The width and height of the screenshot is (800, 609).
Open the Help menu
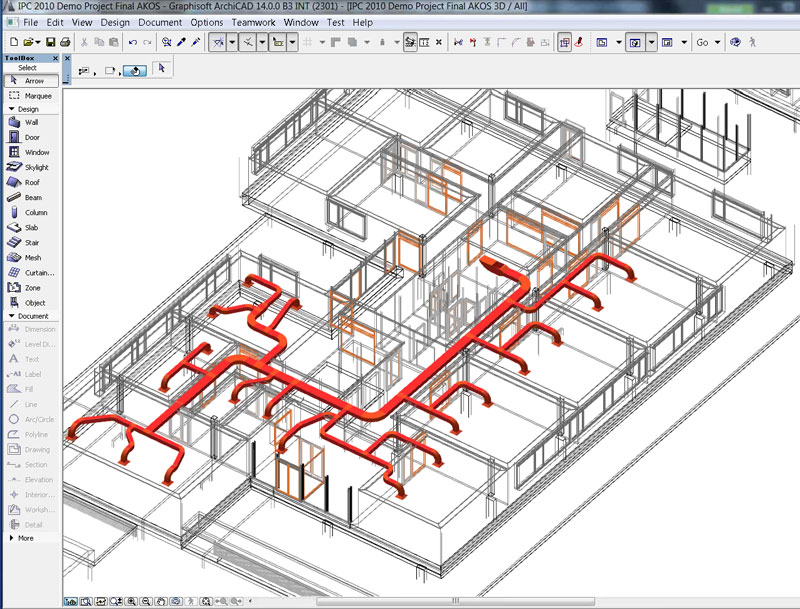click(363, 22)
